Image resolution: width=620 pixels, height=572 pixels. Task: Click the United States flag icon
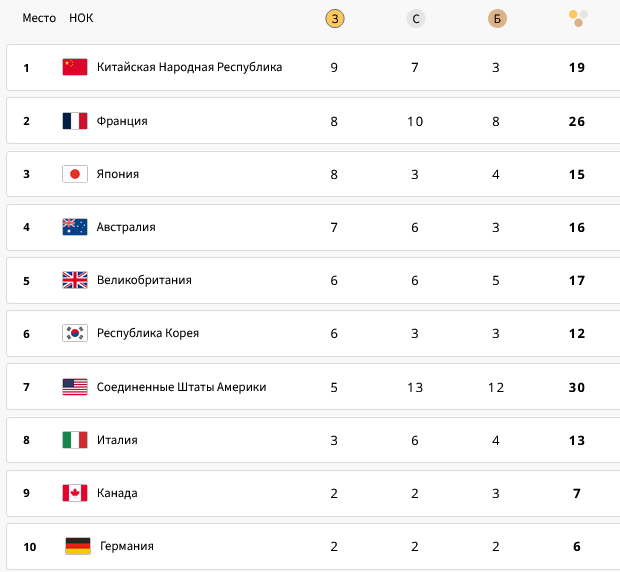tap(75, 387)
